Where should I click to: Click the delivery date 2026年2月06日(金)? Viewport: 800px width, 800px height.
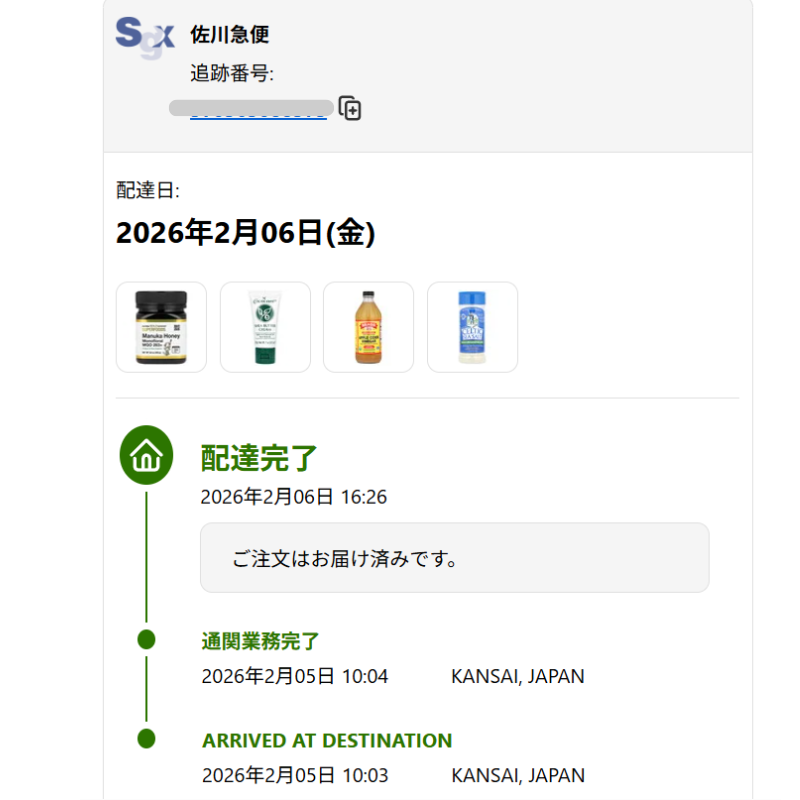pos(245,233)
